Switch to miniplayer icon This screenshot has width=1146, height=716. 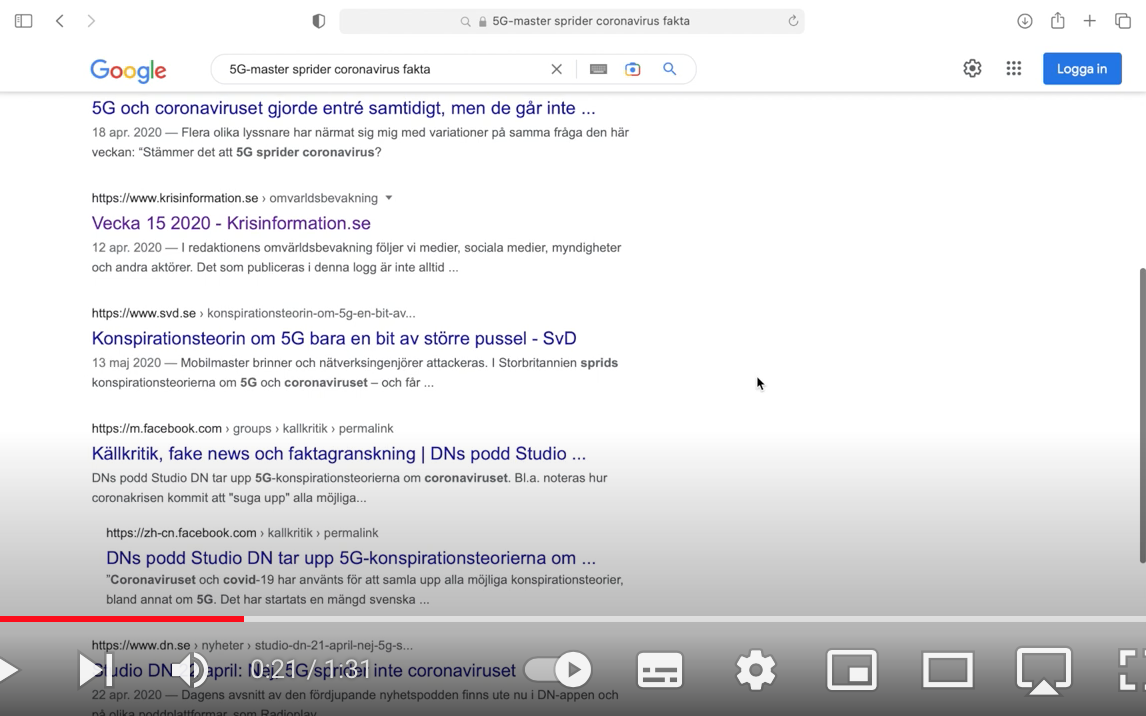coord(852,670)
